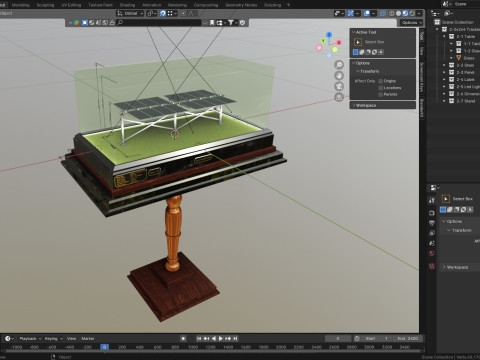The height and width of the screenshot is (360, 480).
Task: Select rendered viewport shading
Action: pos(412,13)
